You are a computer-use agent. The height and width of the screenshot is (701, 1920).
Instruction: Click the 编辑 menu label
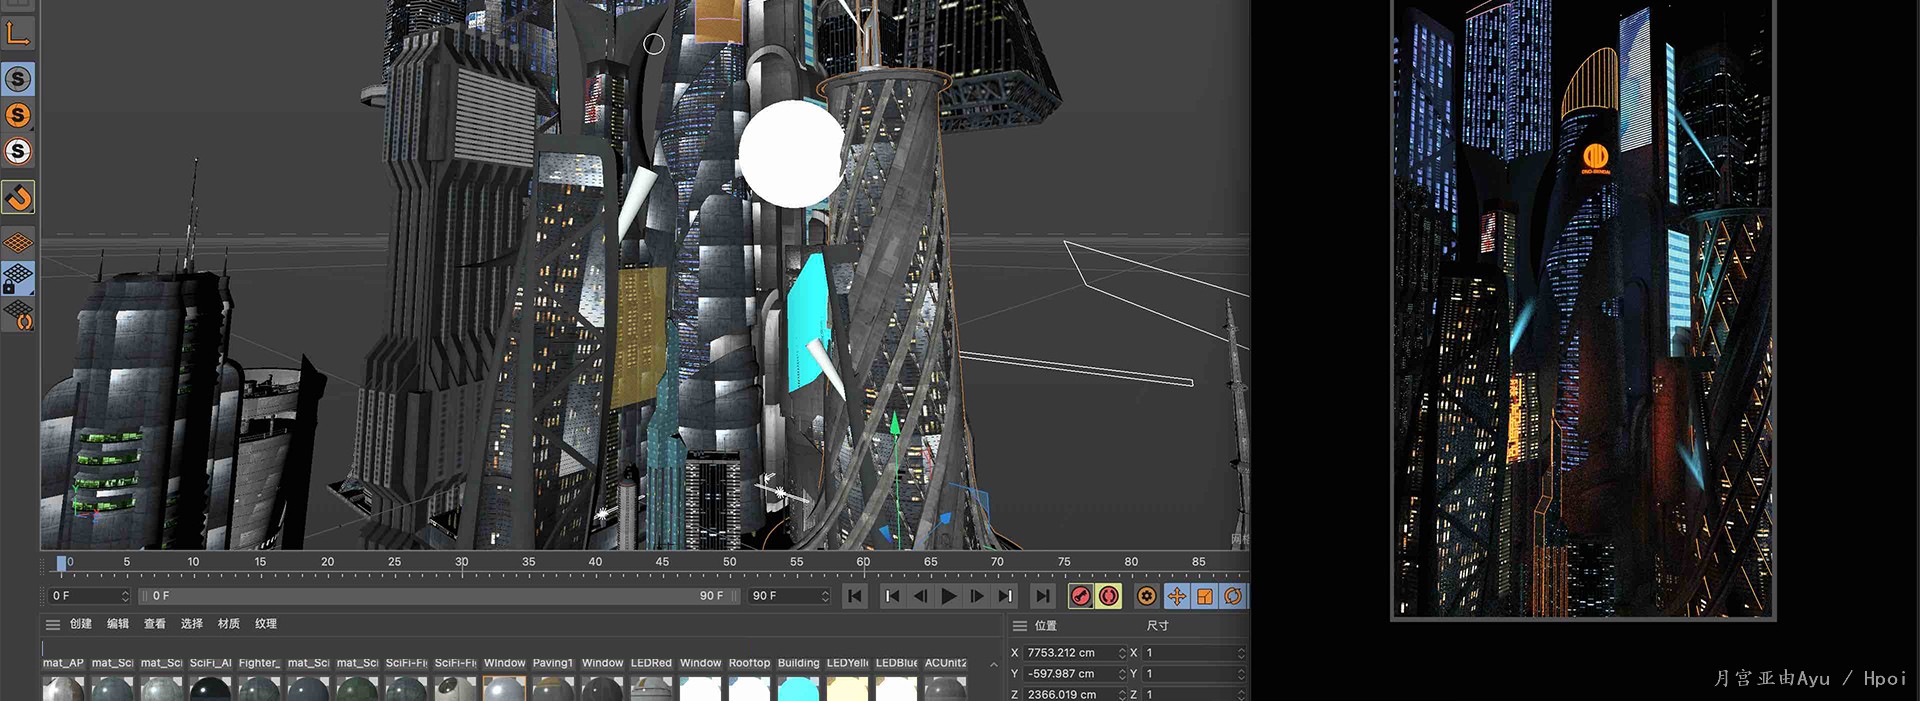click(118, 624)
